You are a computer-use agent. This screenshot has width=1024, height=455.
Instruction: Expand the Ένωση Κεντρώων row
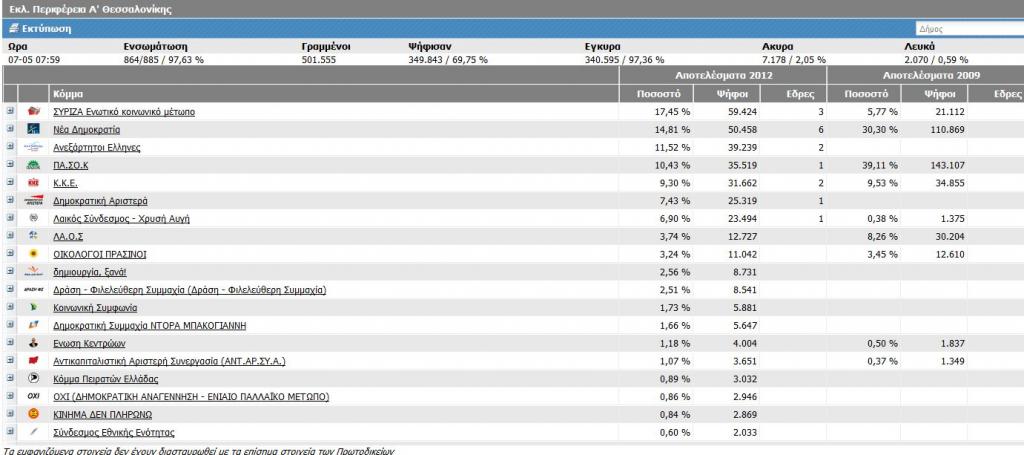[10, 342]
